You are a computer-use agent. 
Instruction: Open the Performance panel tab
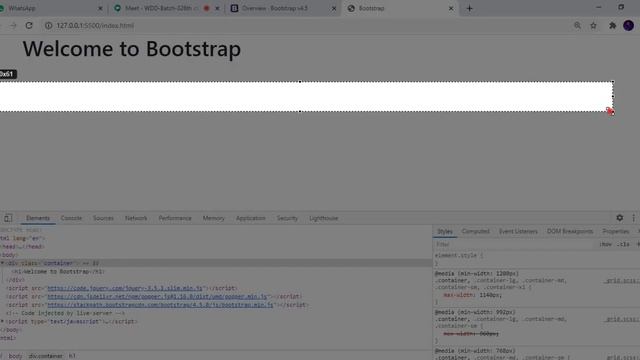tap(175, 218)
